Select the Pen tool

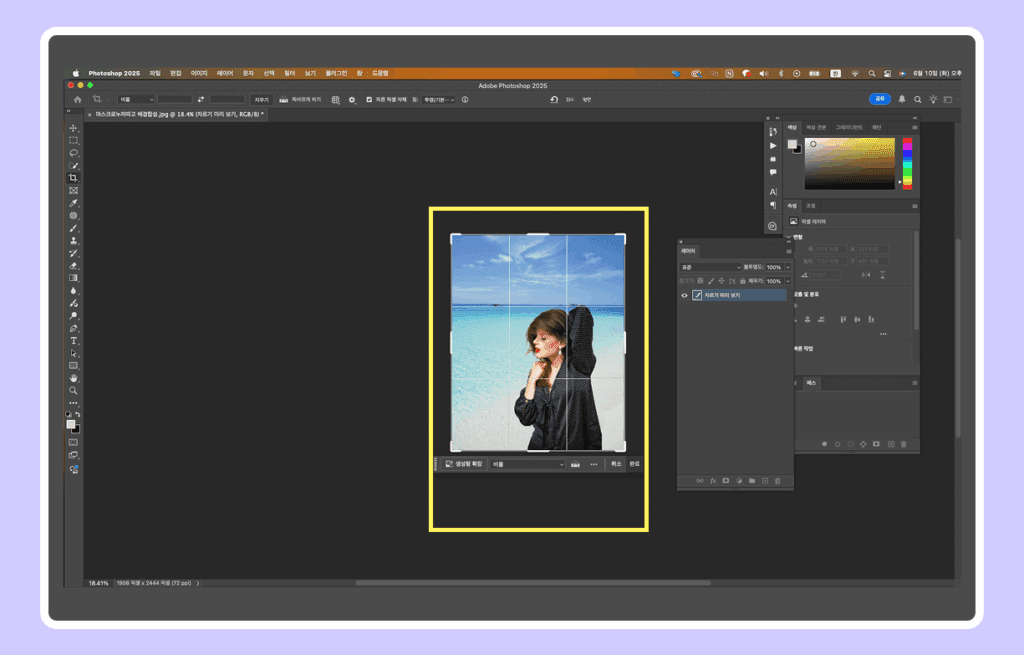73,328
